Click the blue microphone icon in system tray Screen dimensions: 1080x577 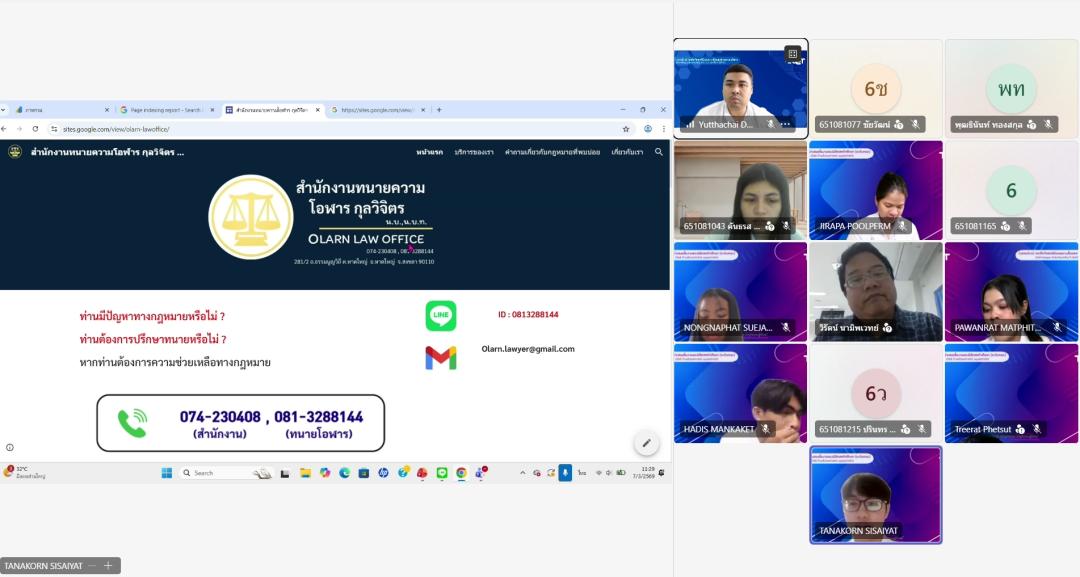coord(565,473)
